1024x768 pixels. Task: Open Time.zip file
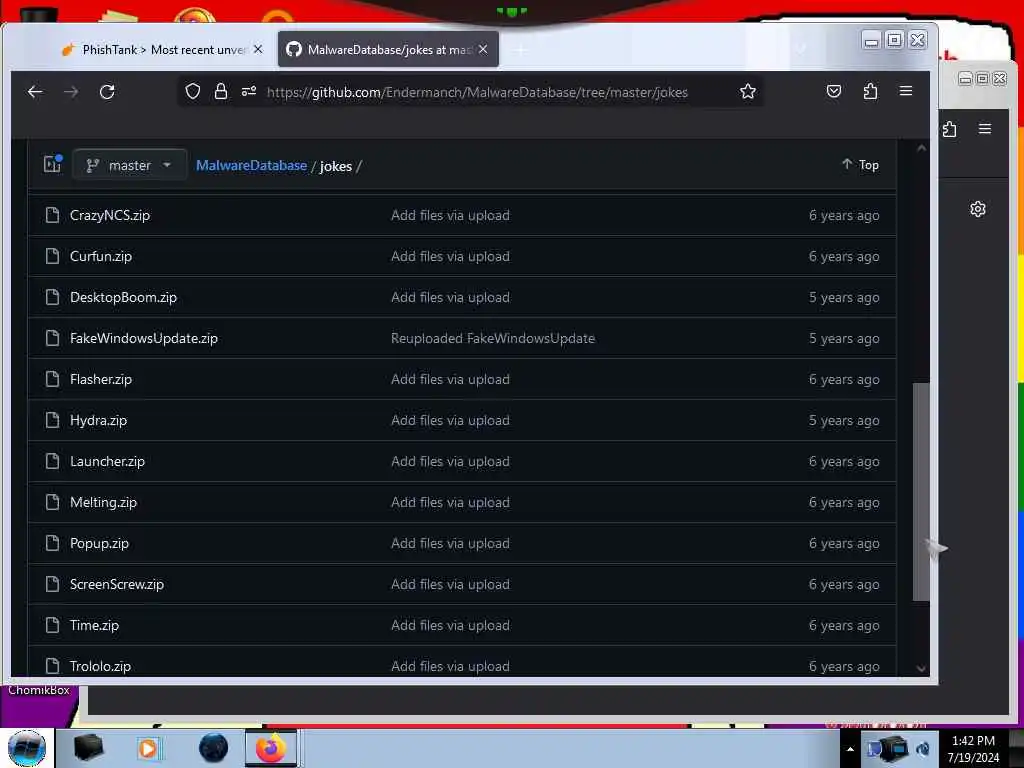tap(94, 625)
